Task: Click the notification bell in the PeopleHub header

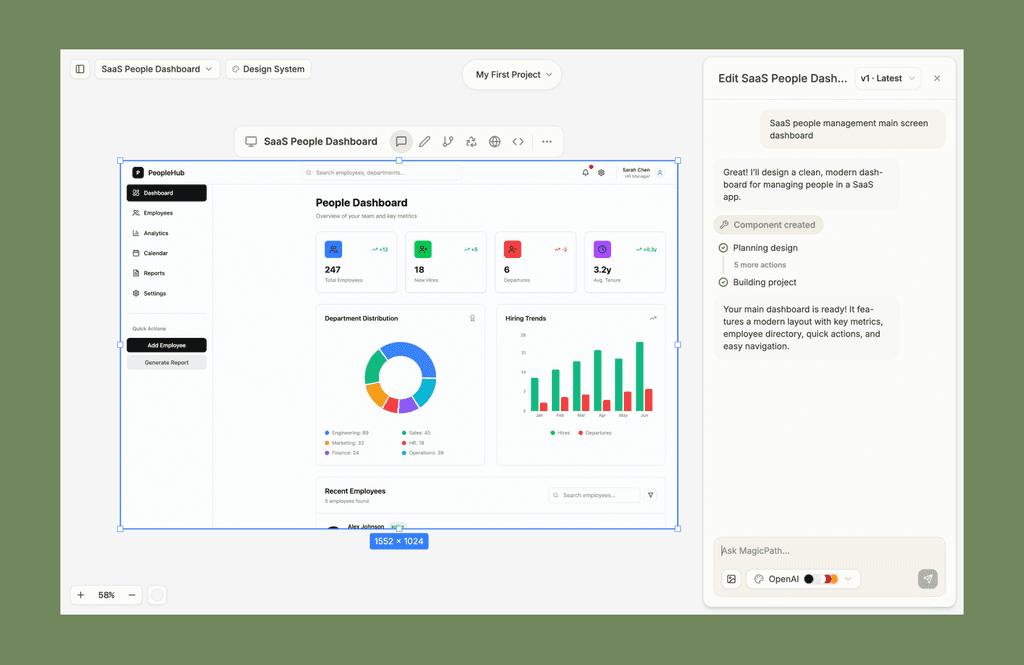Action: point(585,172)
